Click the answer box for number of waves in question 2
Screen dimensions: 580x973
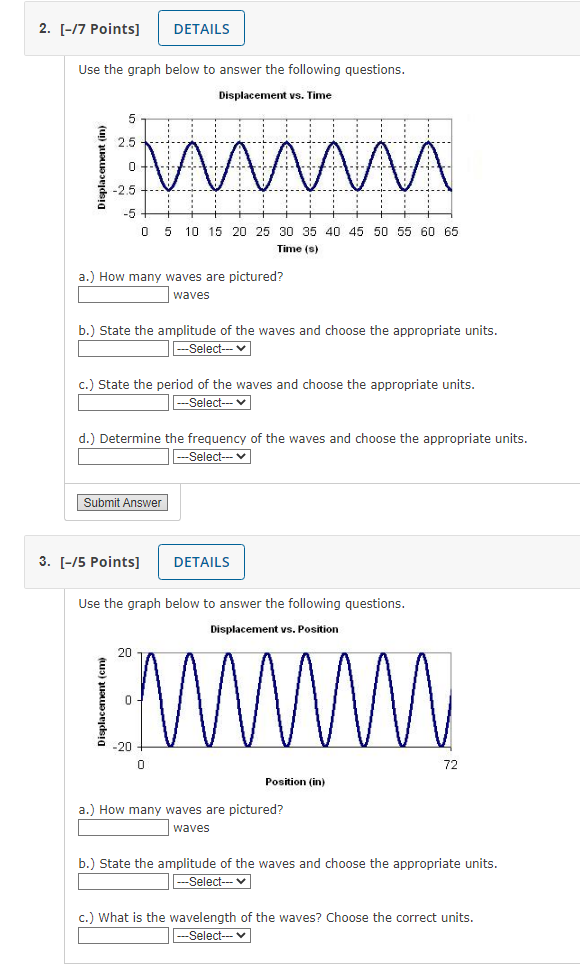[122, 294]
